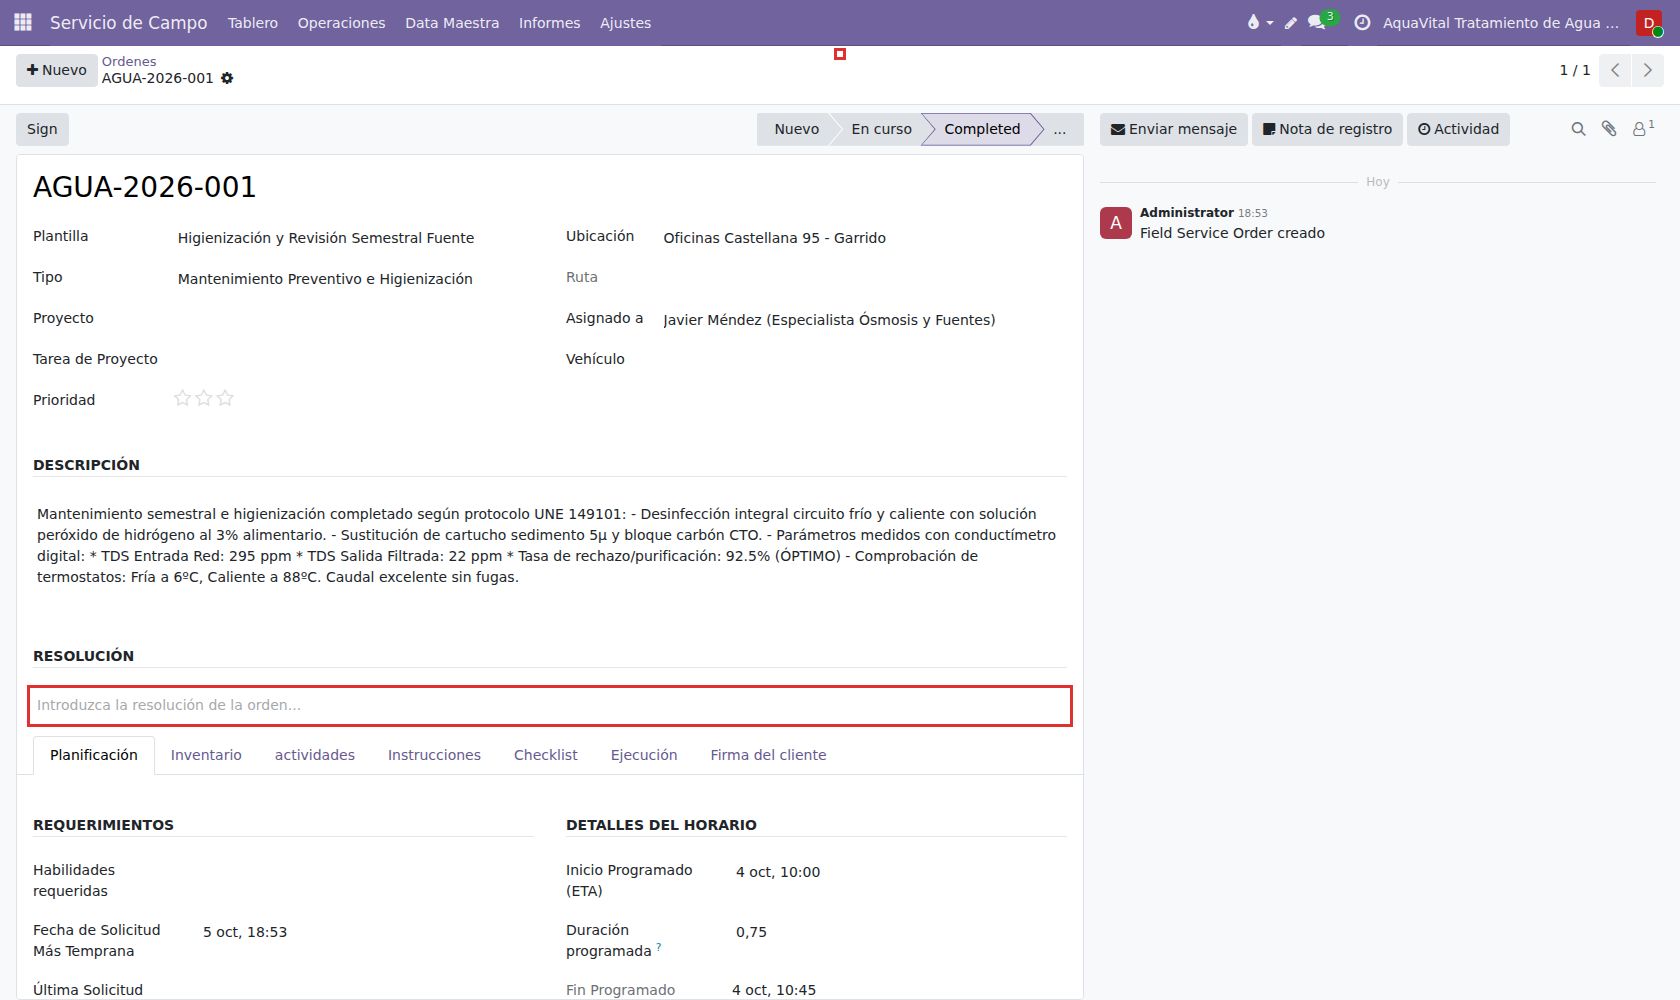Open the Informes menu
Image resolution: width=1680 pixels, height=1000 pixels.
click(549, 23)
